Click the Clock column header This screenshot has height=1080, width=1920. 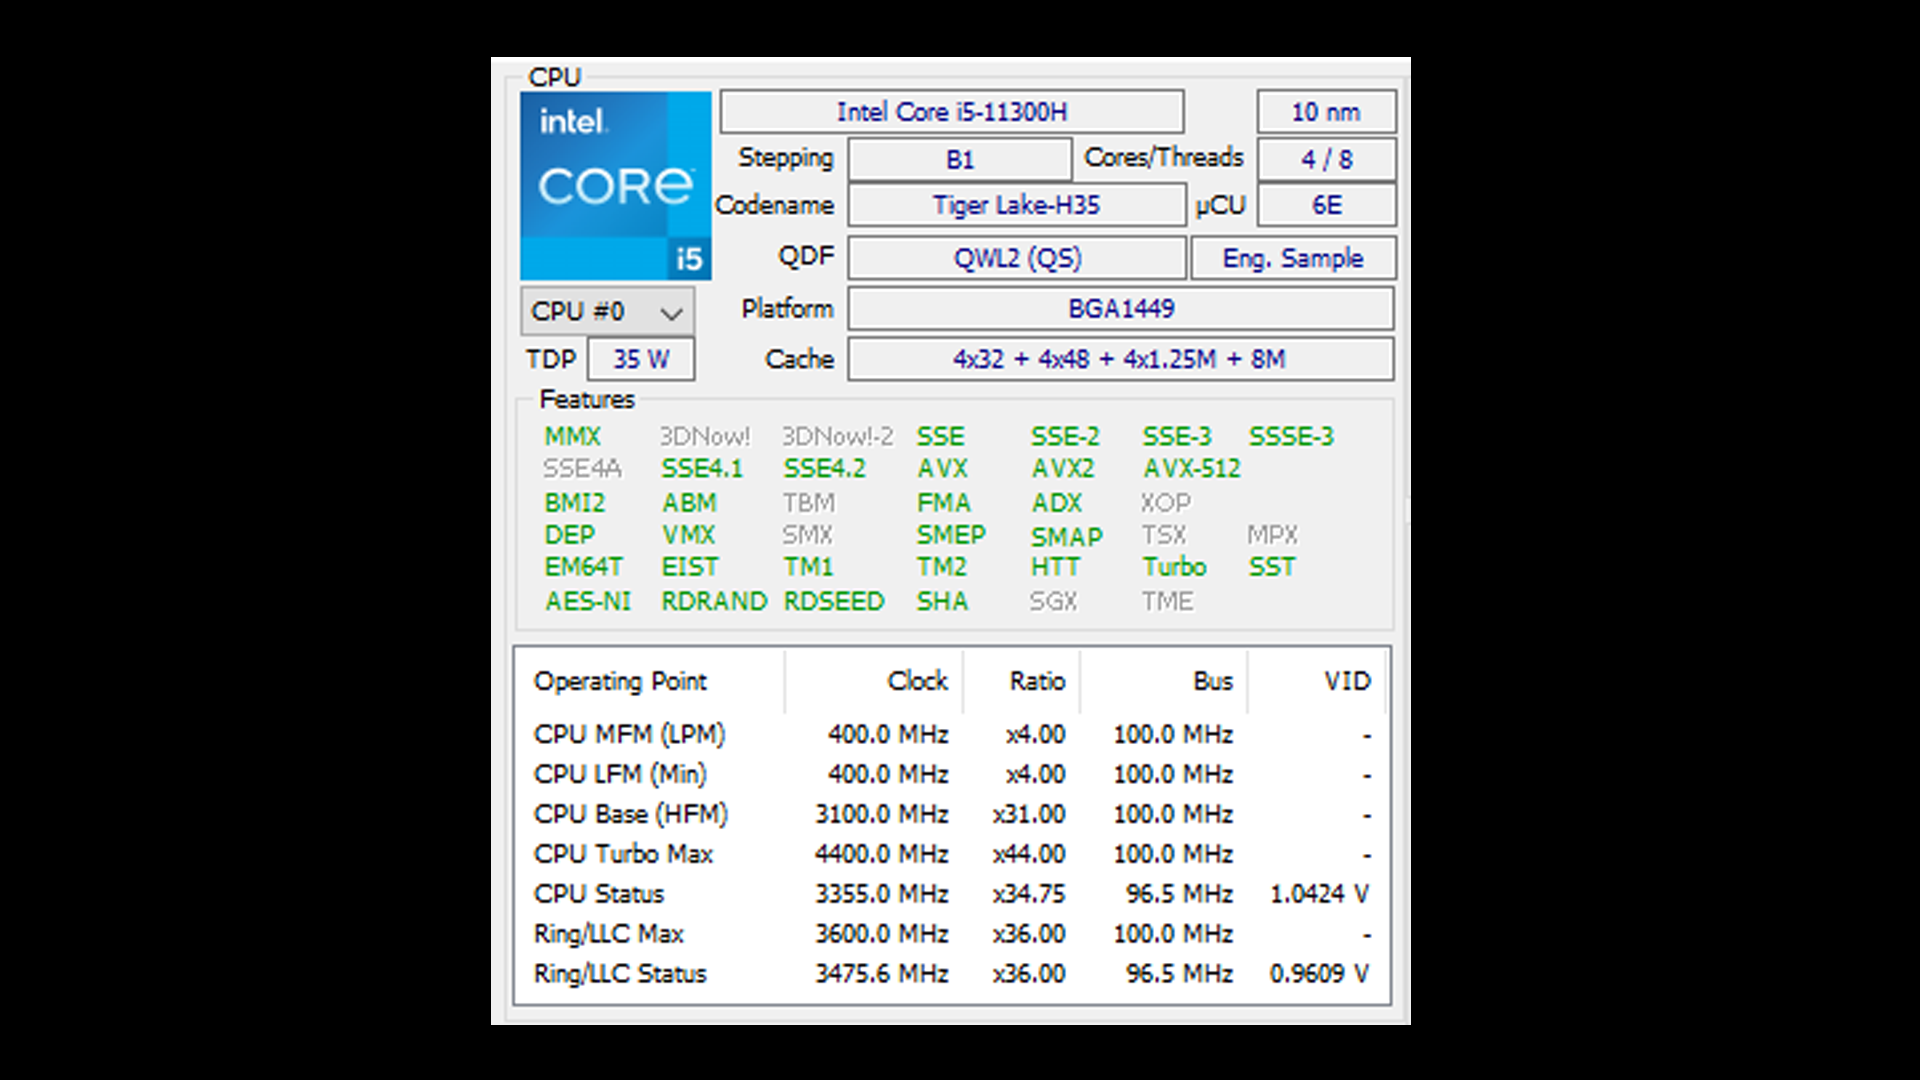point(916,682)
